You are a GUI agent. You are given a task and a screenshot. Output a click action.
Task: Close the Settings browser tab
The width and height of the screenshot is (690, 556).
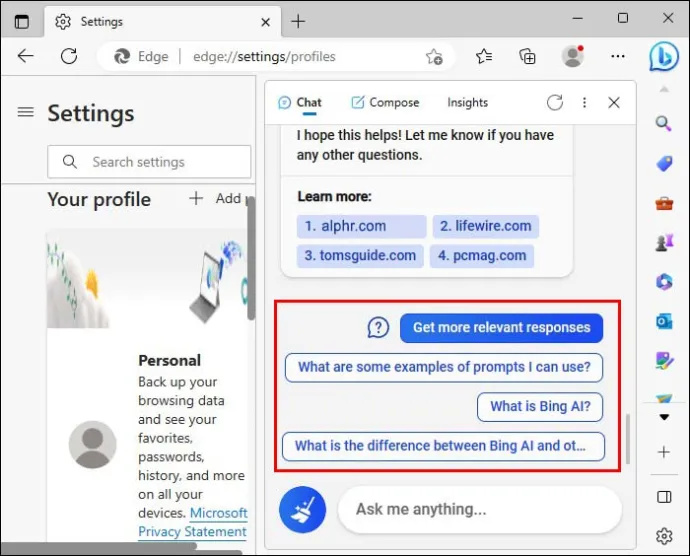point(265,22)
